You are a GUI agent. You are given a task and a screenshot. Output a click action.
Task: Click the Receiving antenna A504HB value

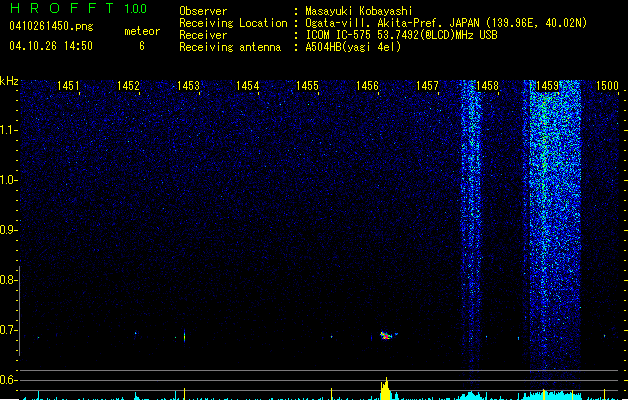pos(353,47)
